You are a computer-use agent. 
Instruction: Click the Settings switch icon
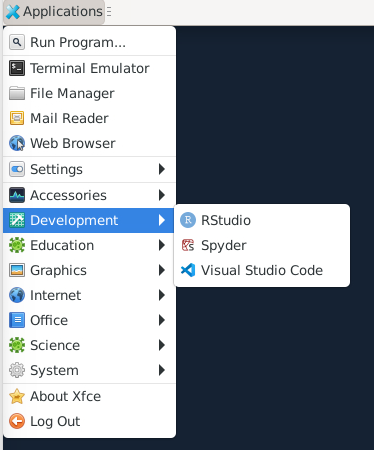coord(17,169)
